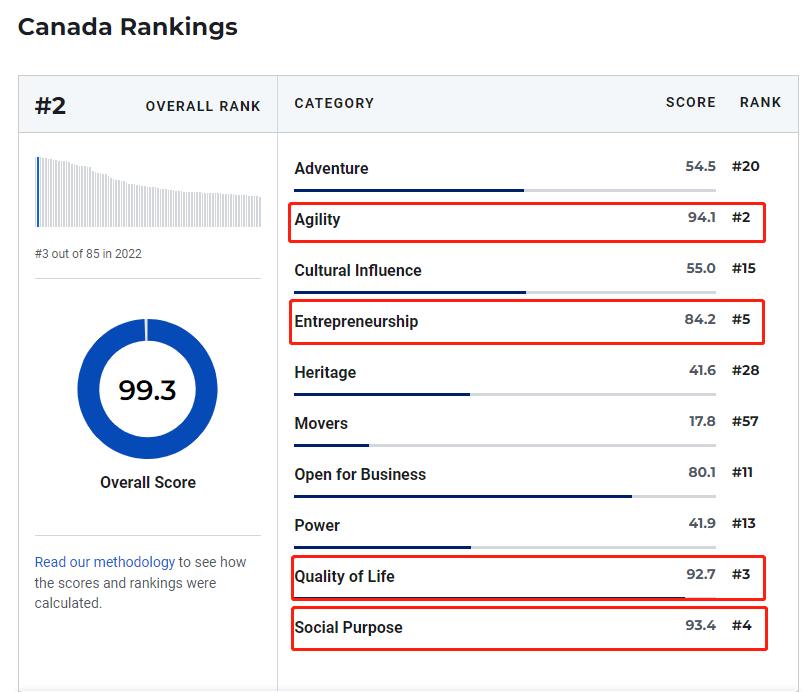The width and height of the screenshot is (803, 692).
Task: Click the Open for Business progress bar
Action: tap(504, 496)
